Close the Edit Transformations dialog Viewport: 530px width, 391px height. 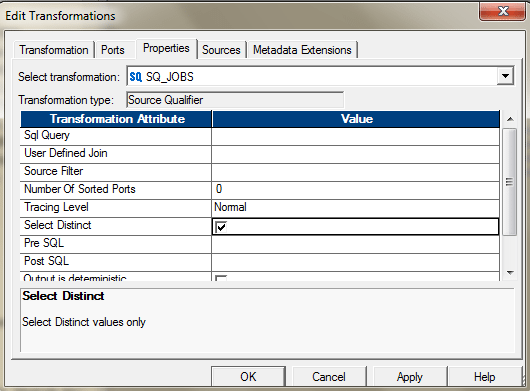coord(503,11)
